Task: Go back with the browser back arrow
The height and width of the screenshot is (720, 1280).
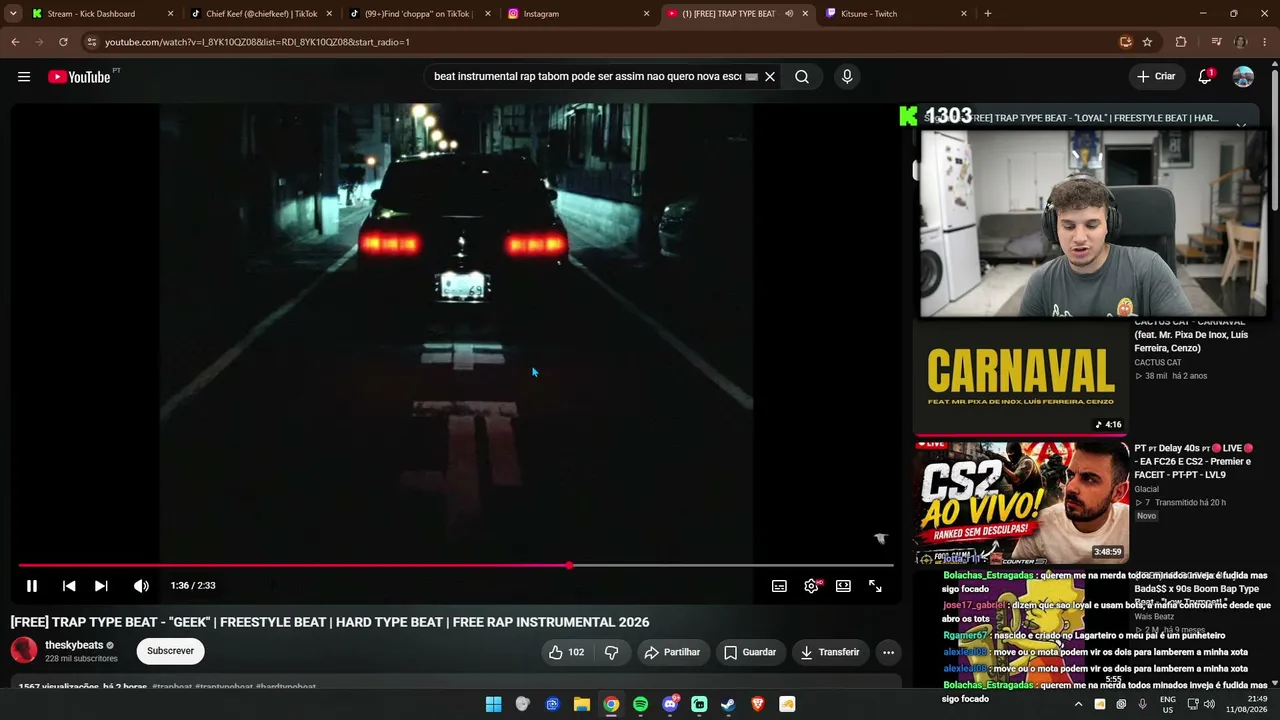Action: [15, 42]
